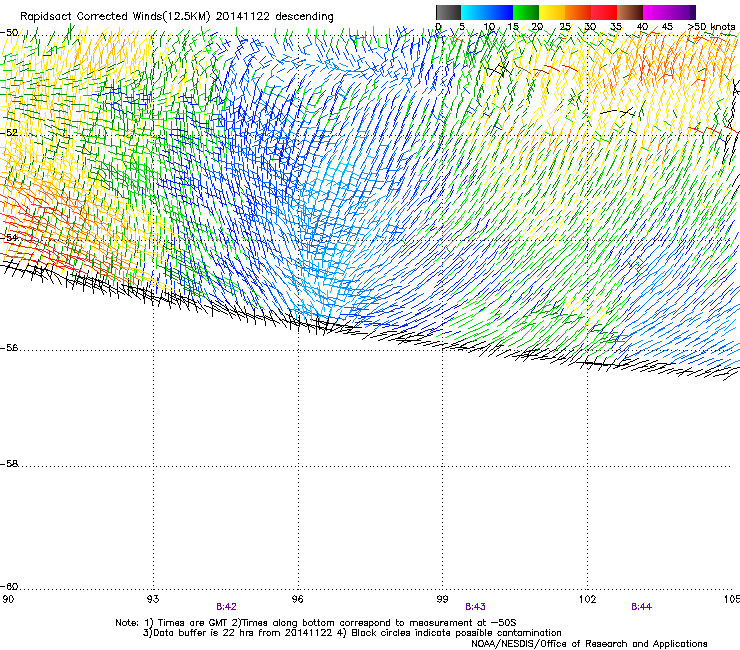Click the time label 'B:44'
Screen dimensions: 740x650
[x=641, y=607]
